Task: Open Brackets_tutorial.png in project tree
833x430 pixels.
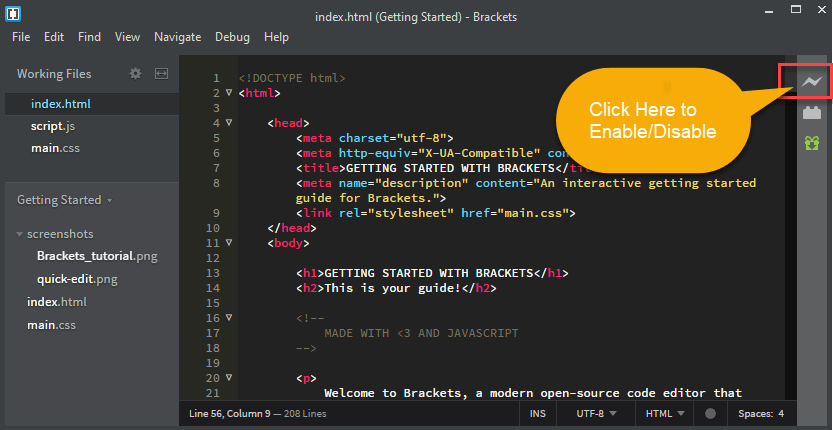Action: (x=97, y=256)
